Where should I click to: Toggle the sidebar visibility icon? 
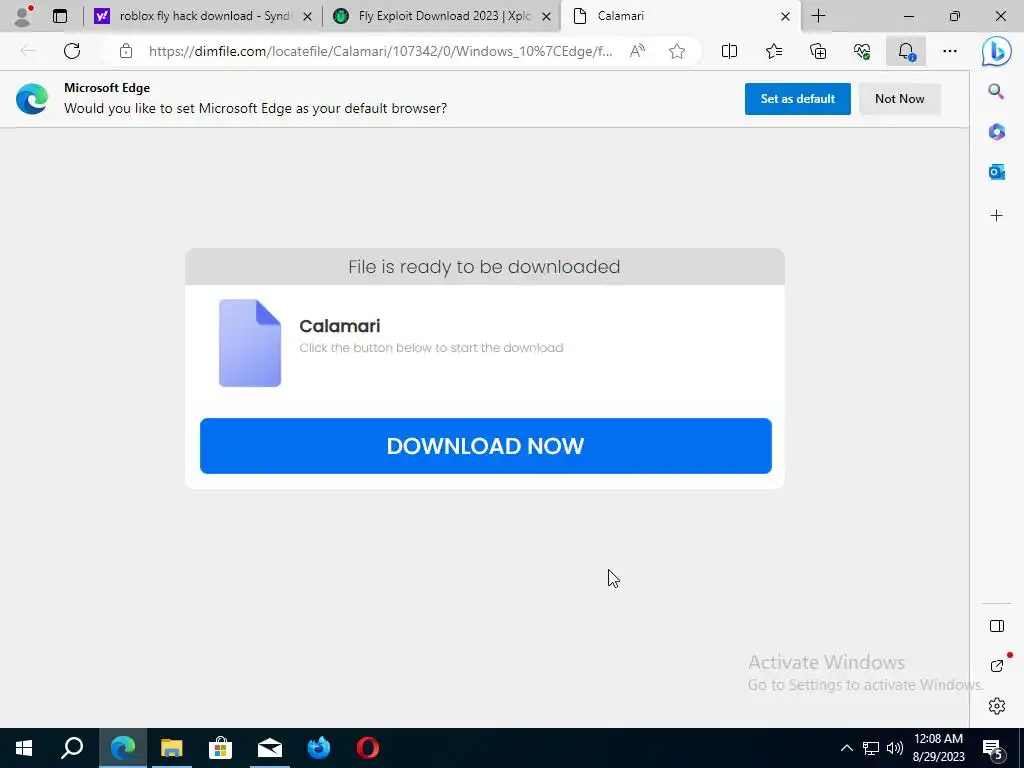click(997, 626)
